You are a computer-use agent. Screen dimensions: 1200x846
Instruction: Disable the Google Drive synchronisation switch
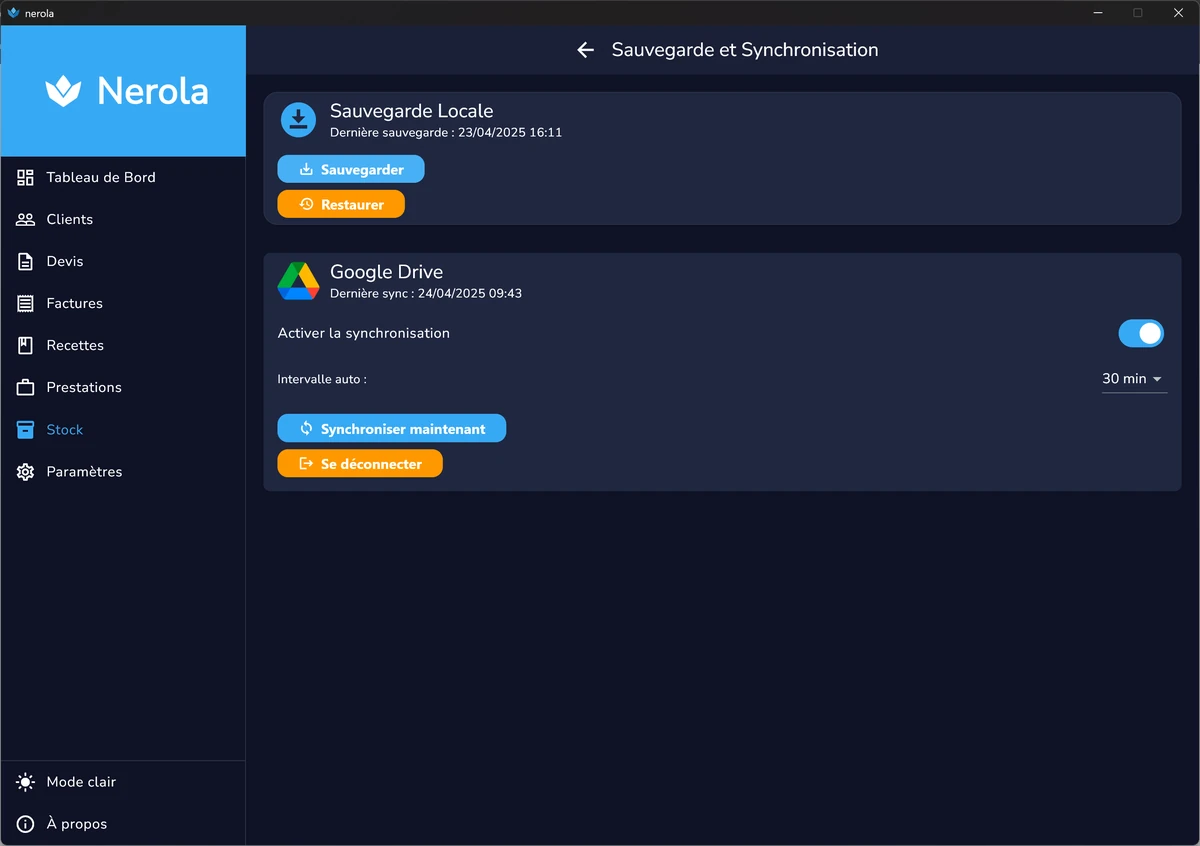click(x=1140, y=333)
